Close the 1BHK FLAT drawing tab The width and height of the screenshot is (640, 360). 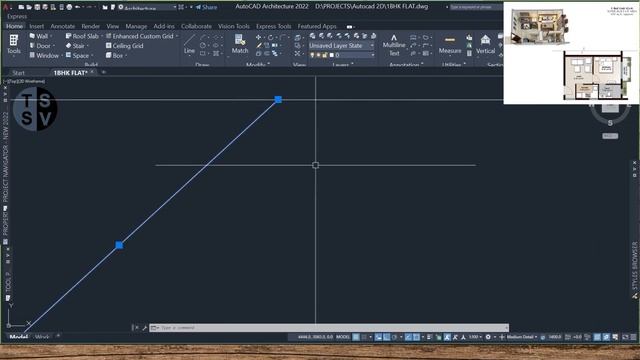click(x=92, y=72)
